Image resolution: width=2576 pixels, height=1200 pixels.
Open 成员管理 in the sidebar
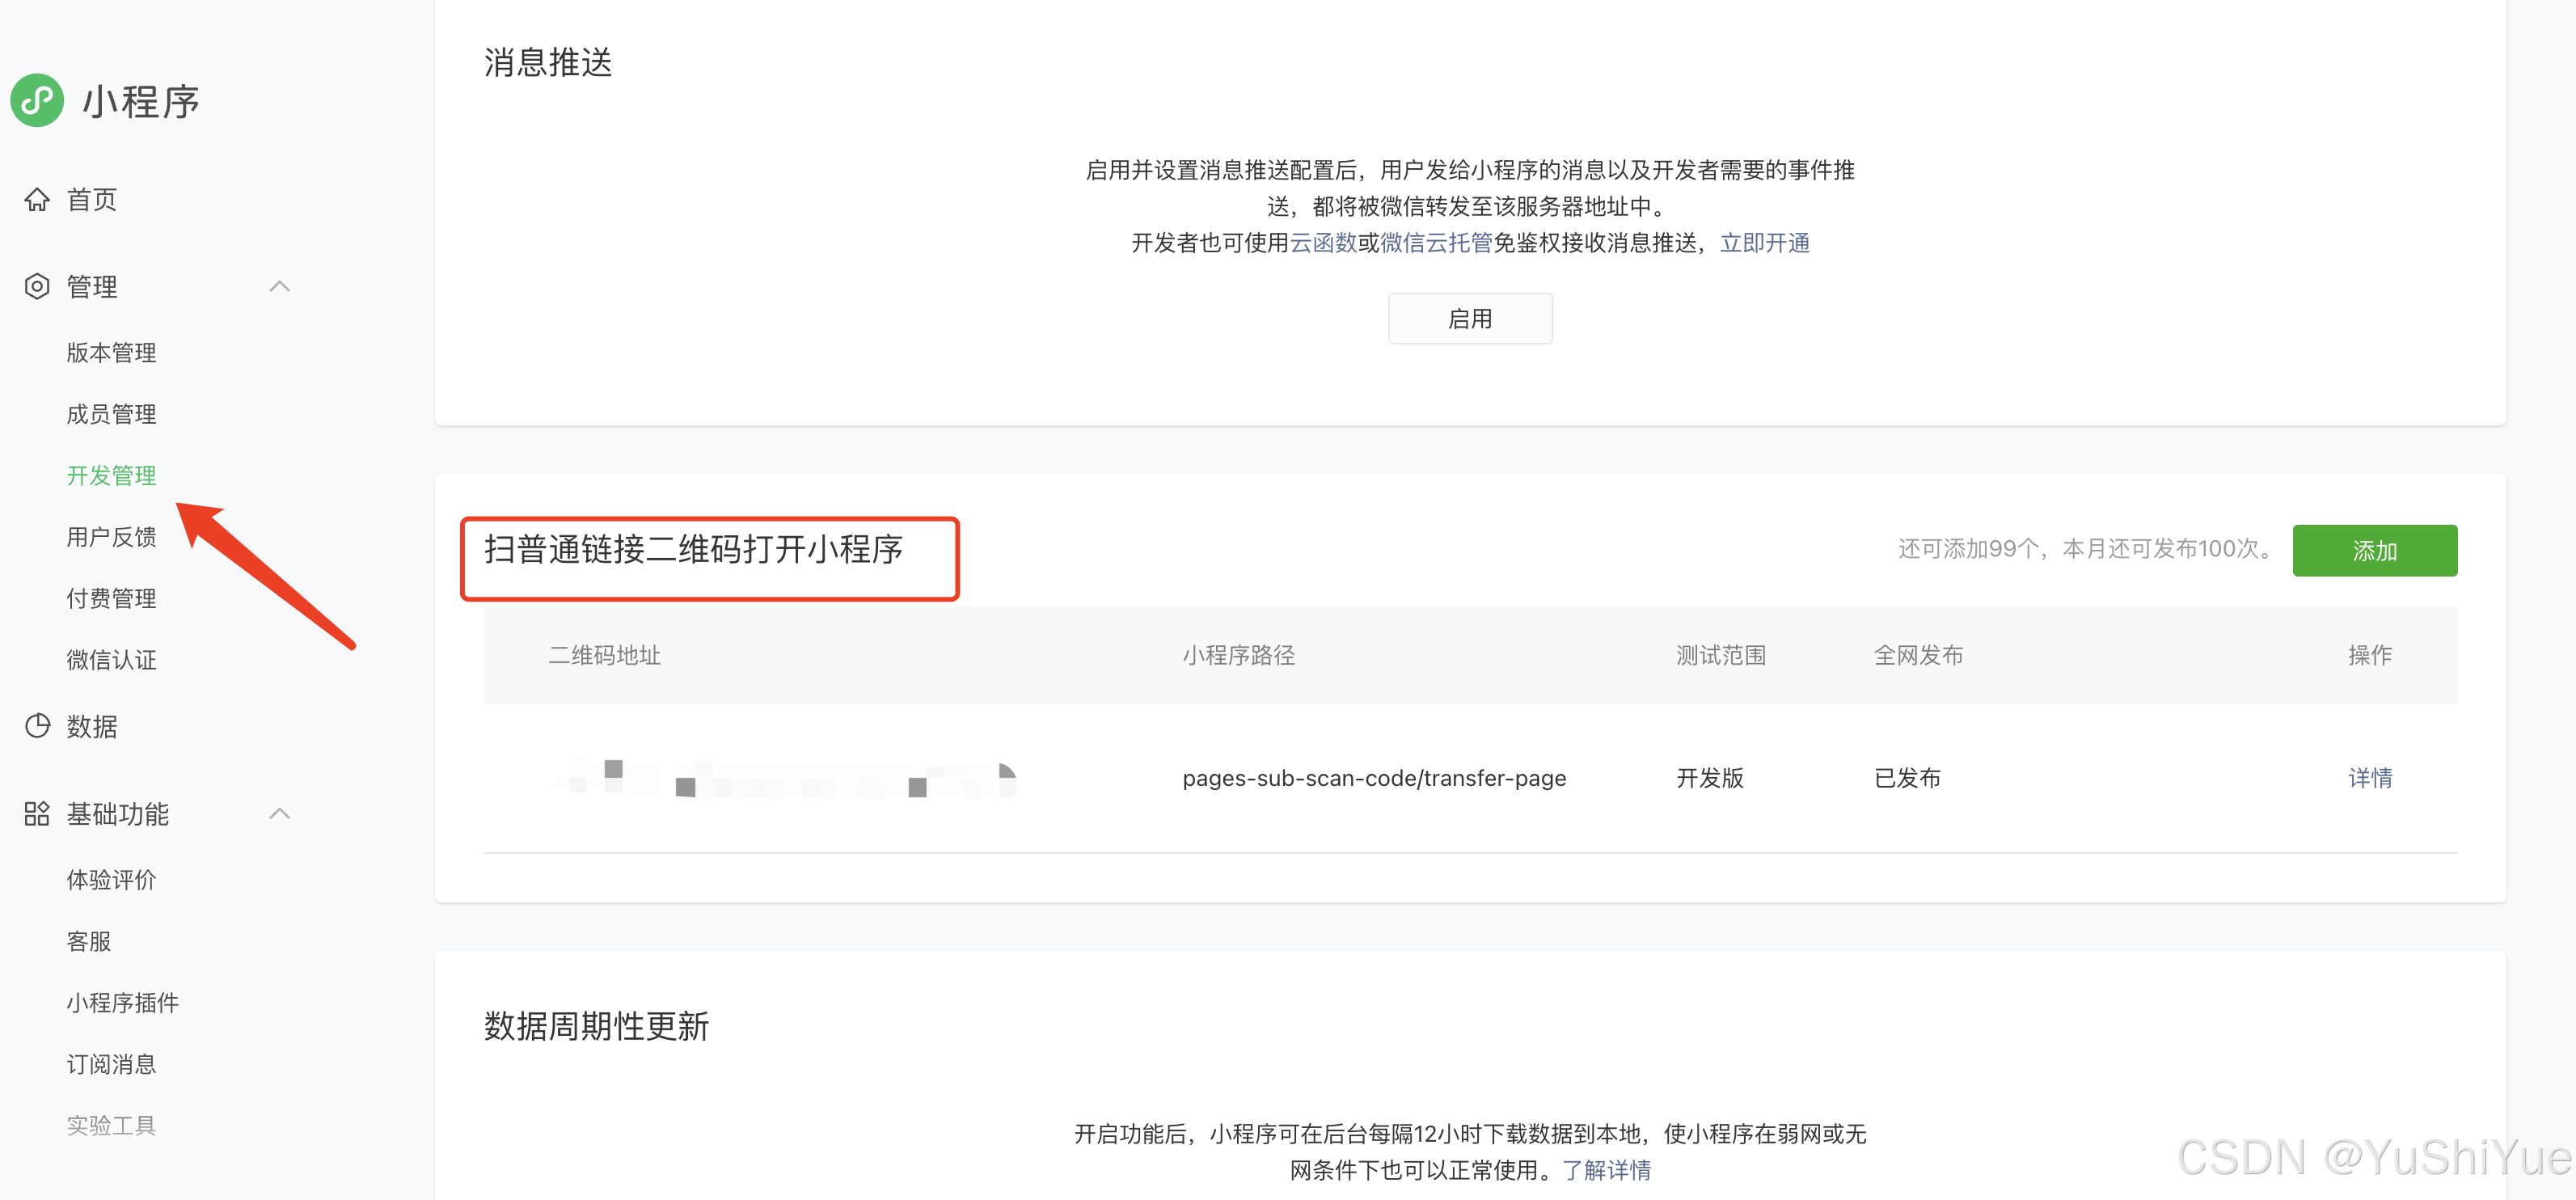111,414
